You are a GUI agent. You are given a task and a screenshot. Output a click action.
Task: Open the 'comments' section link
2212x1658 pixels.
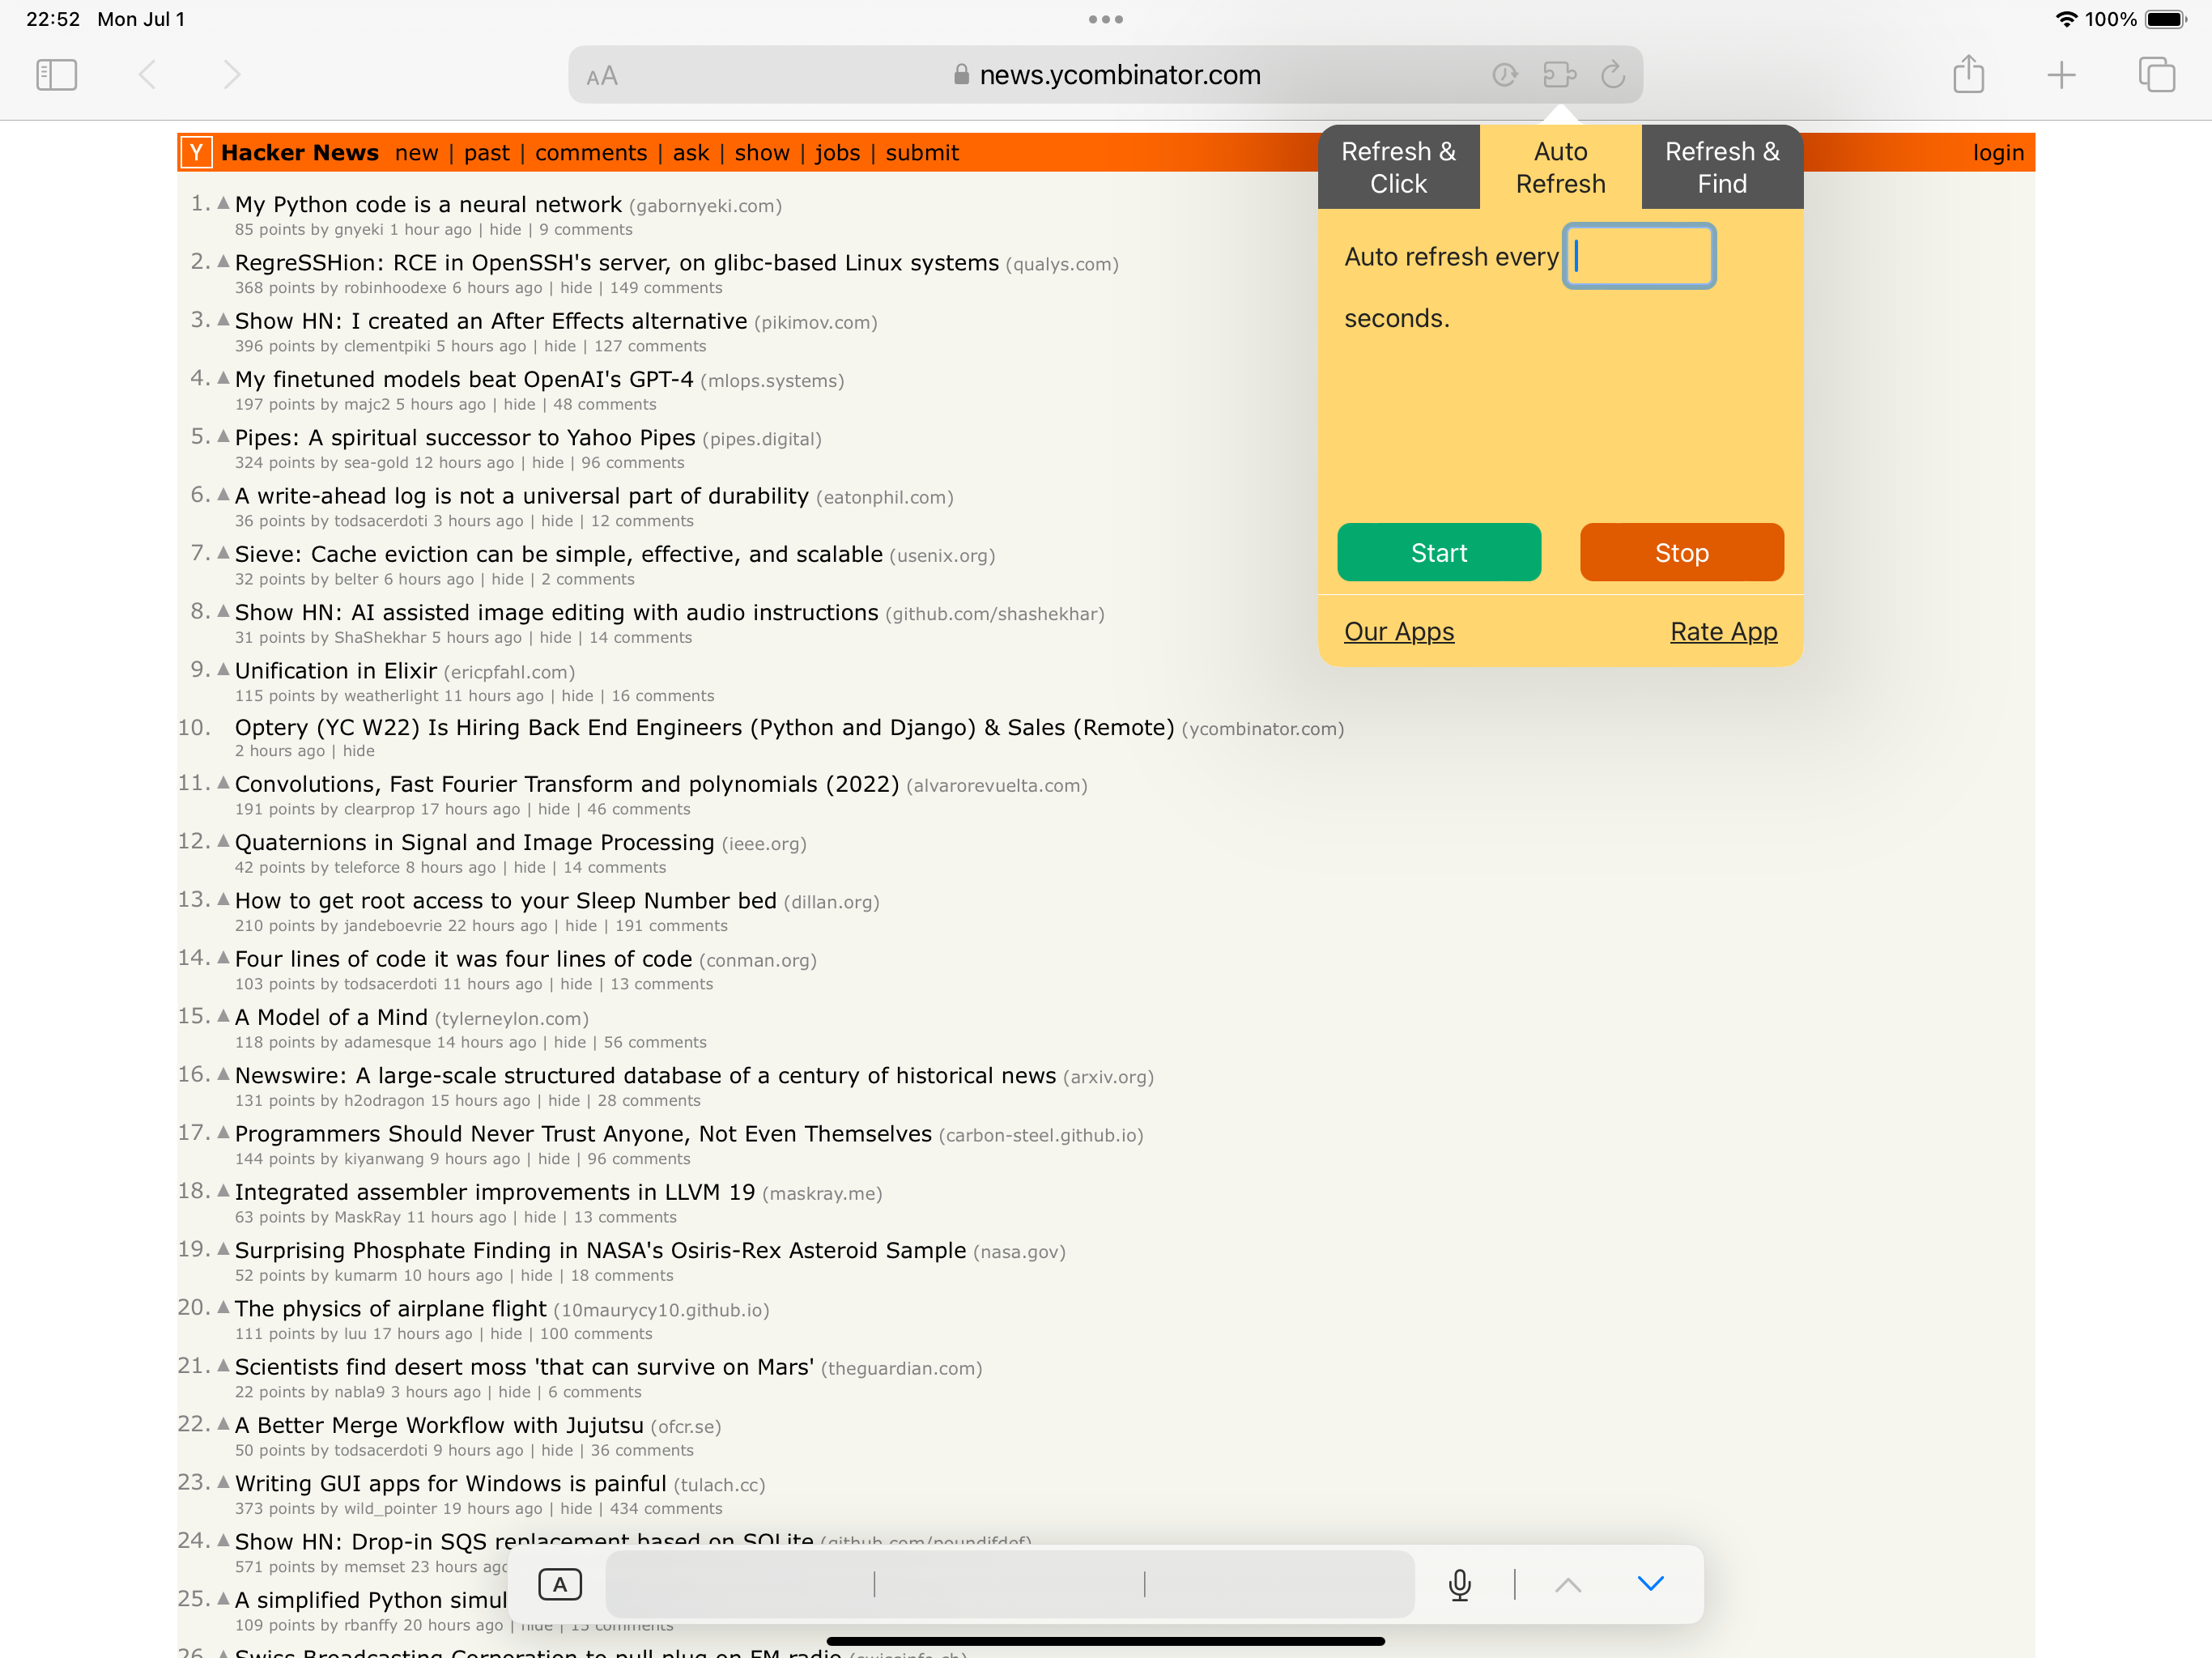click(591, 153)
